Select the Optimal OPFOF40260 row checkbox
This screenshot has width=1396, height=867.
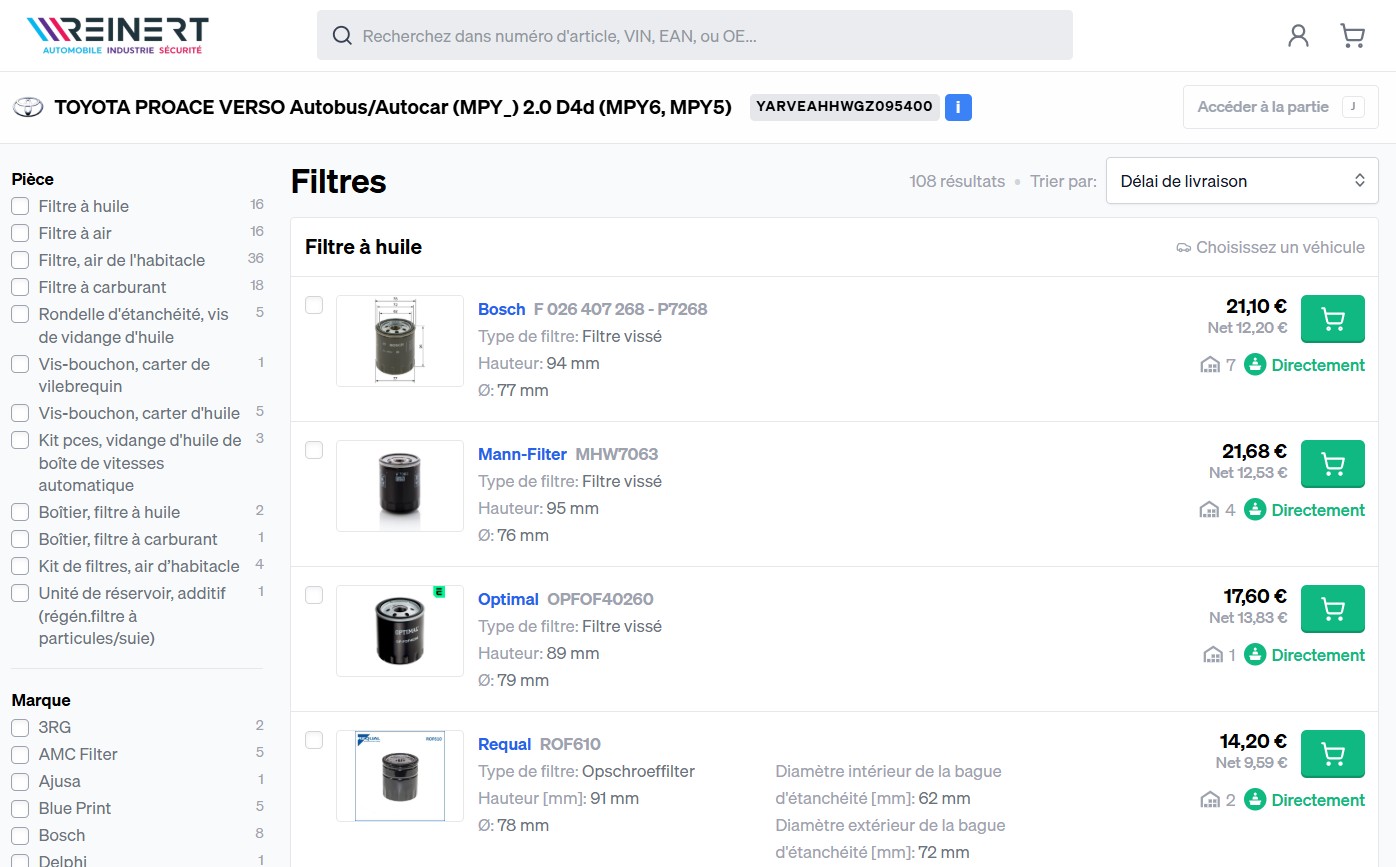(x=314, y=595)
